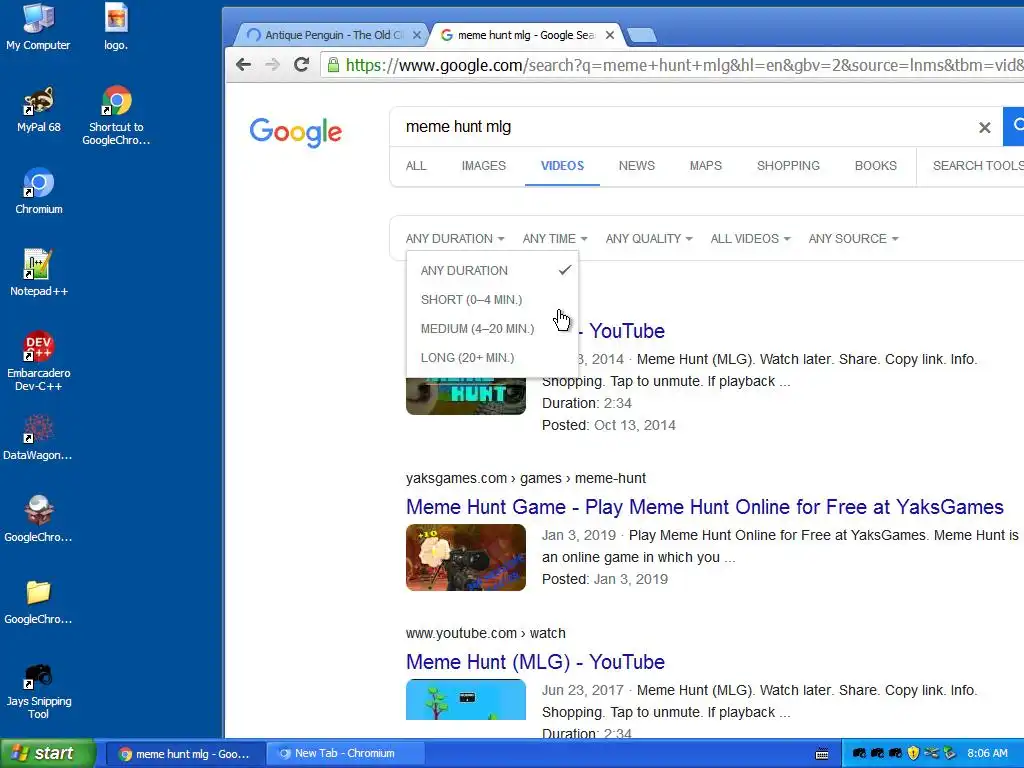Select the MAPS search tab
Screen dimensions: 1024x768
[x=705, y=166]
